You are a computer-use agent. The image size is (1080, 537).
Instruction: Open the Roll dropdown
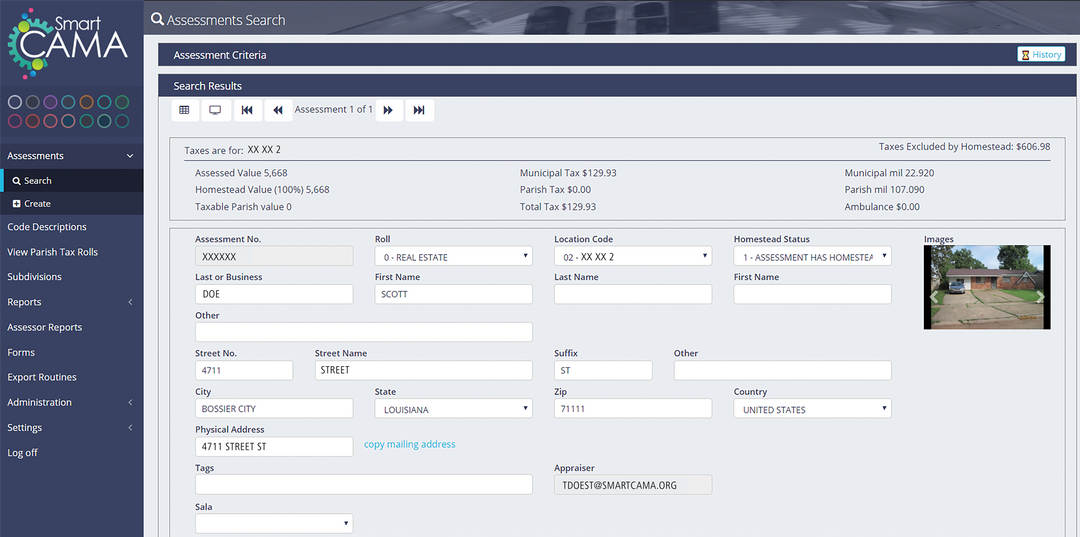coord(453,257)
